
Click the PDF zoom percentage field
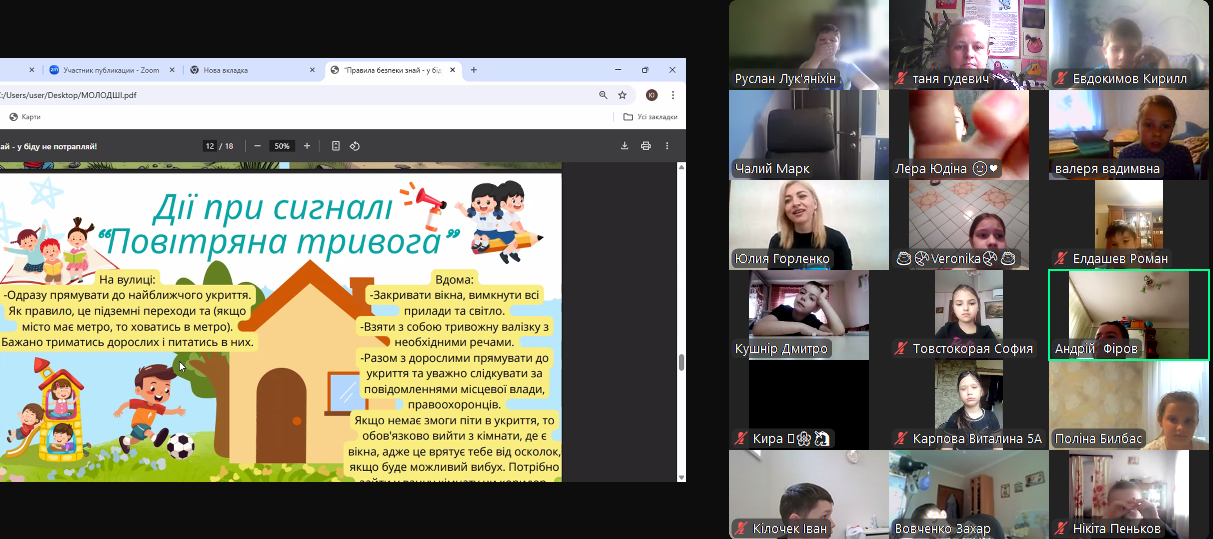(x=282, y=146)
